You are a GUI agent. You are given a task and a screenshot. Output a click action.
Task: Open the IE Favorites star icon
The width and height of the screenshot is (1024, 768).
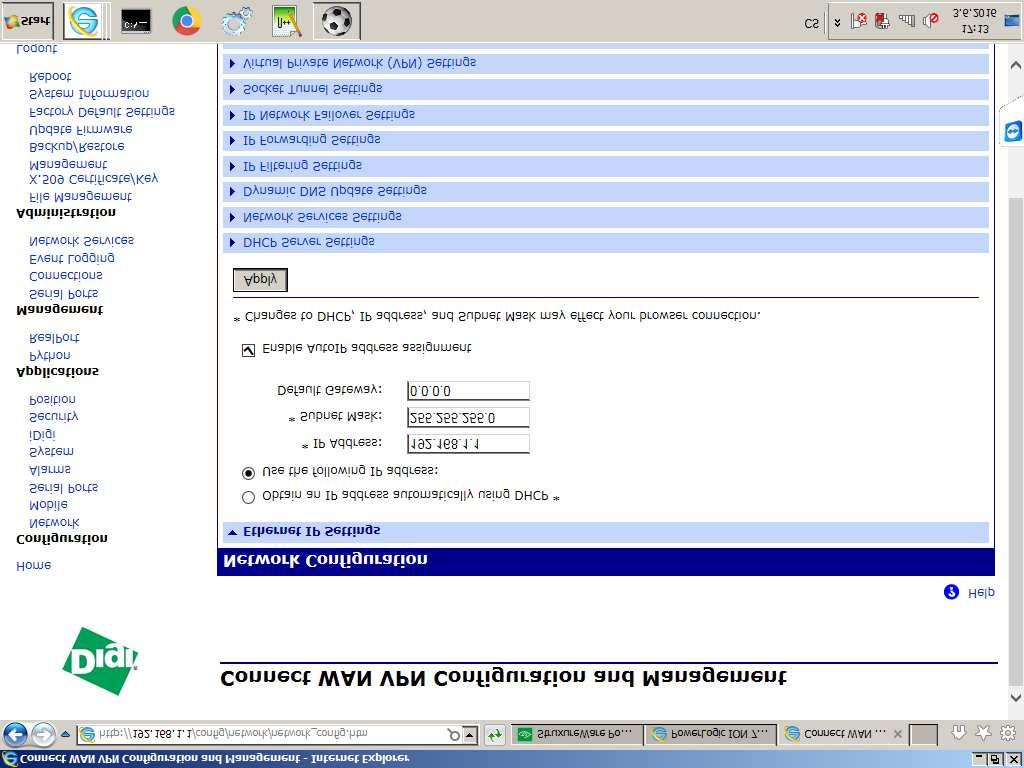983,733
